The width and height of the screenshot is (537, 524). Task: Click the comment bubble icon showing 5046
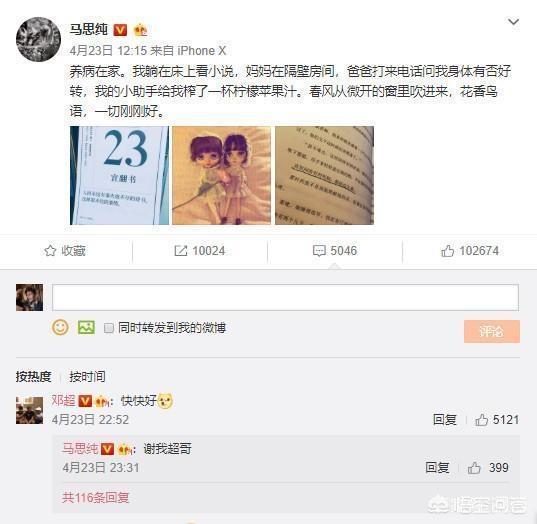[x=319, y=251]
